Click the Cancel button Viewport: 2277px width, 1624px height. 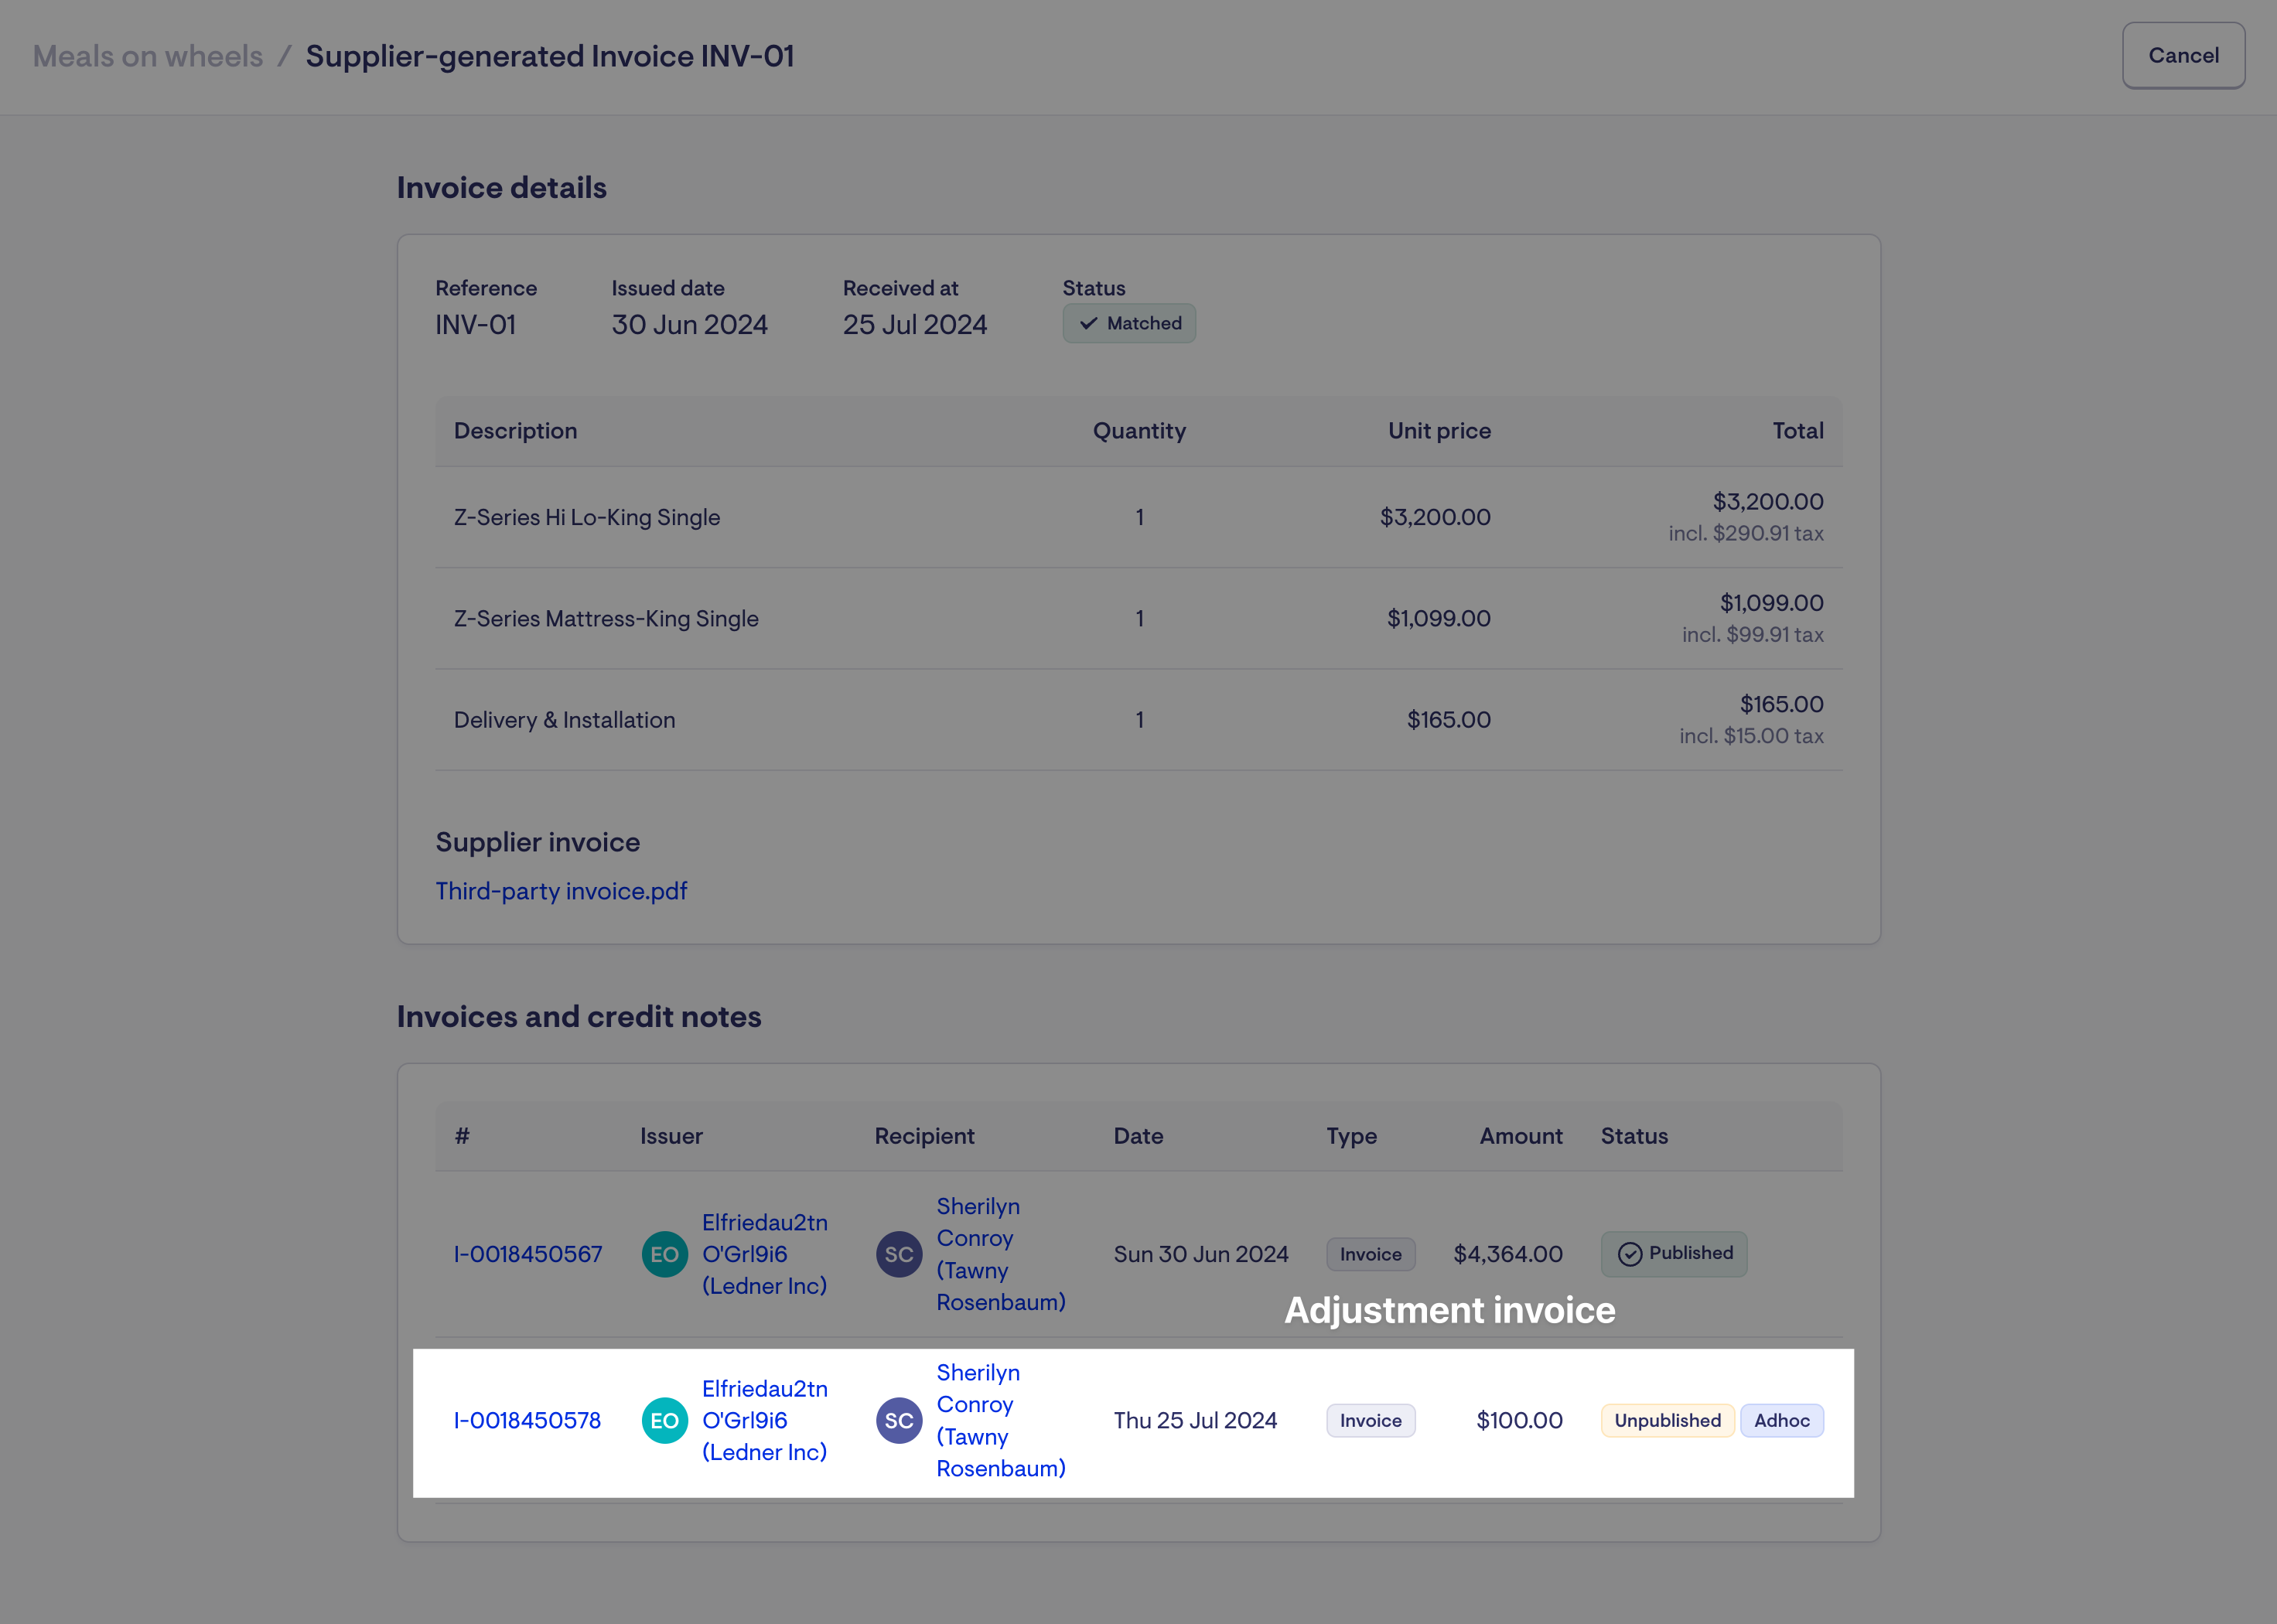pyautogui.click(x=2183, y=56)
